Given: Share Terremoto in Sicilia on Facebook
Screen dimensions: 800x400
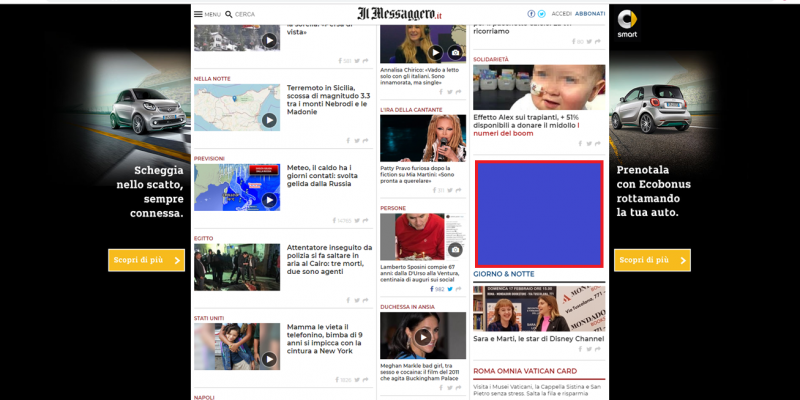Looking at the screenshot, I should coord(348,141).
